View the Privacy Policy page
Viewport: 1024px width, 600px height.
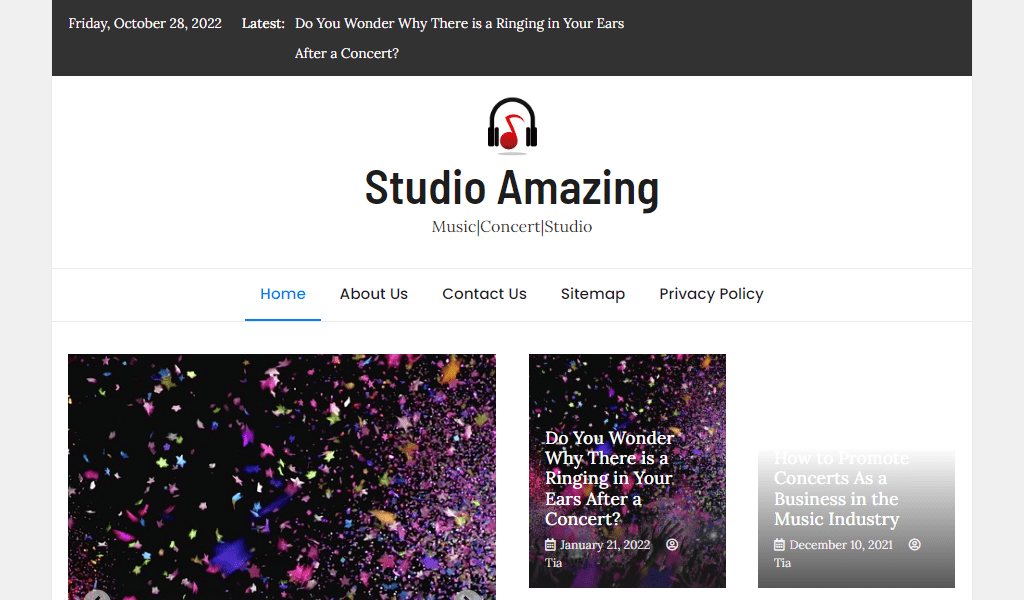[711, 294]
